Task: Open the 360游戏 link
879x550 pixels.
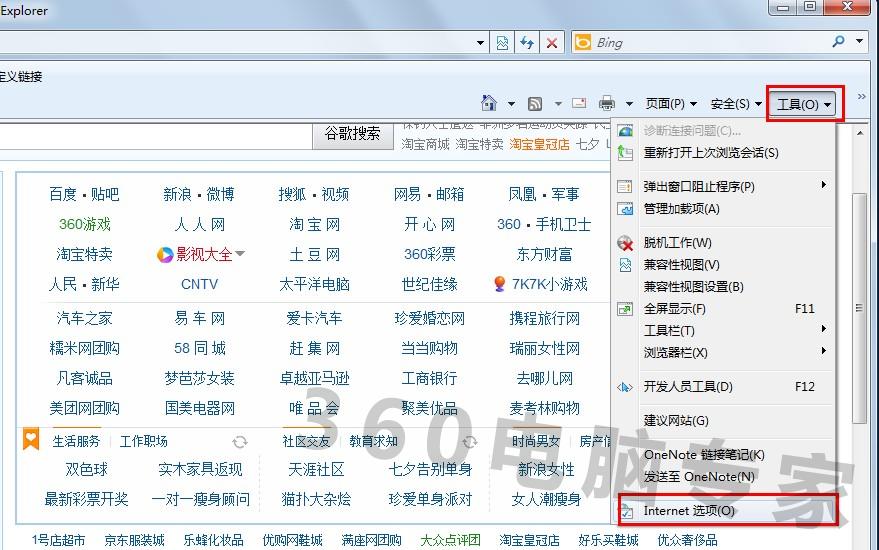Action: coord(85,224)
